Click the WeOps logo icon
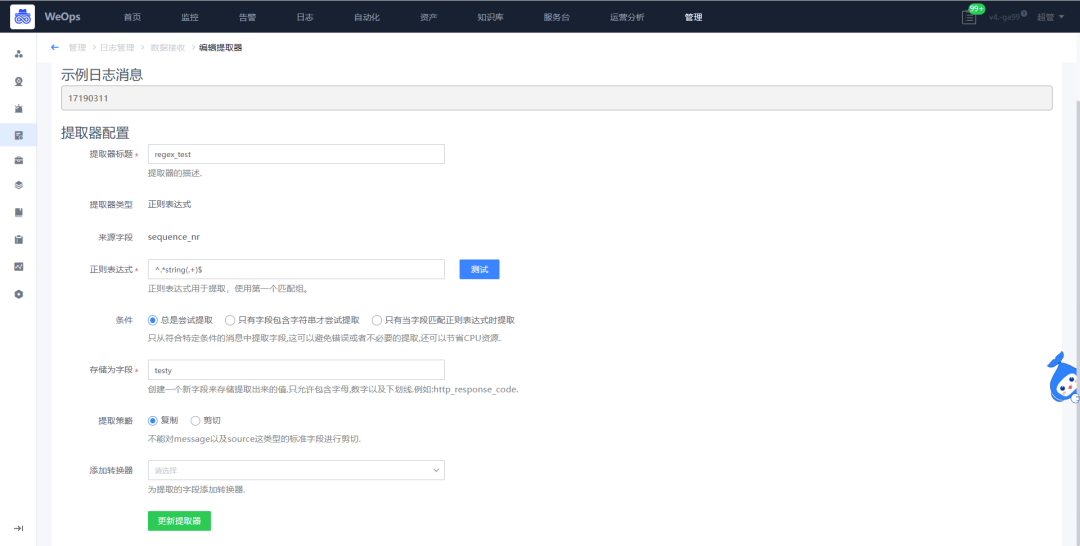 (x=22, y=17)
